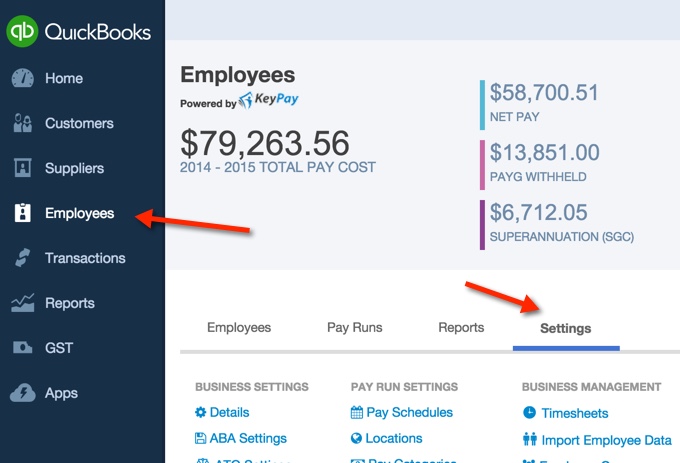The image size is (680, 463).
Task: Click the floppy disk icon beside ABA Settings
Action: pos(200,438)
